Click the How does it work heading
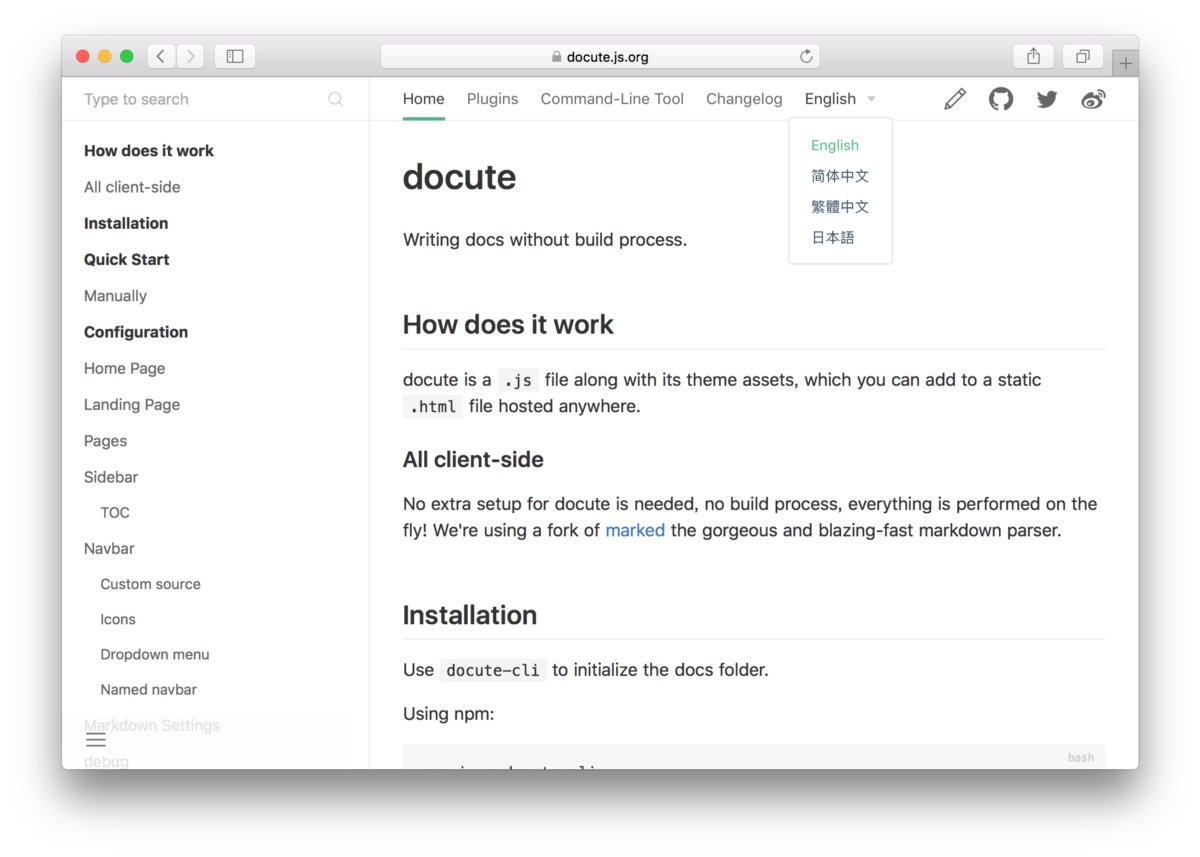 pos(508,324)
